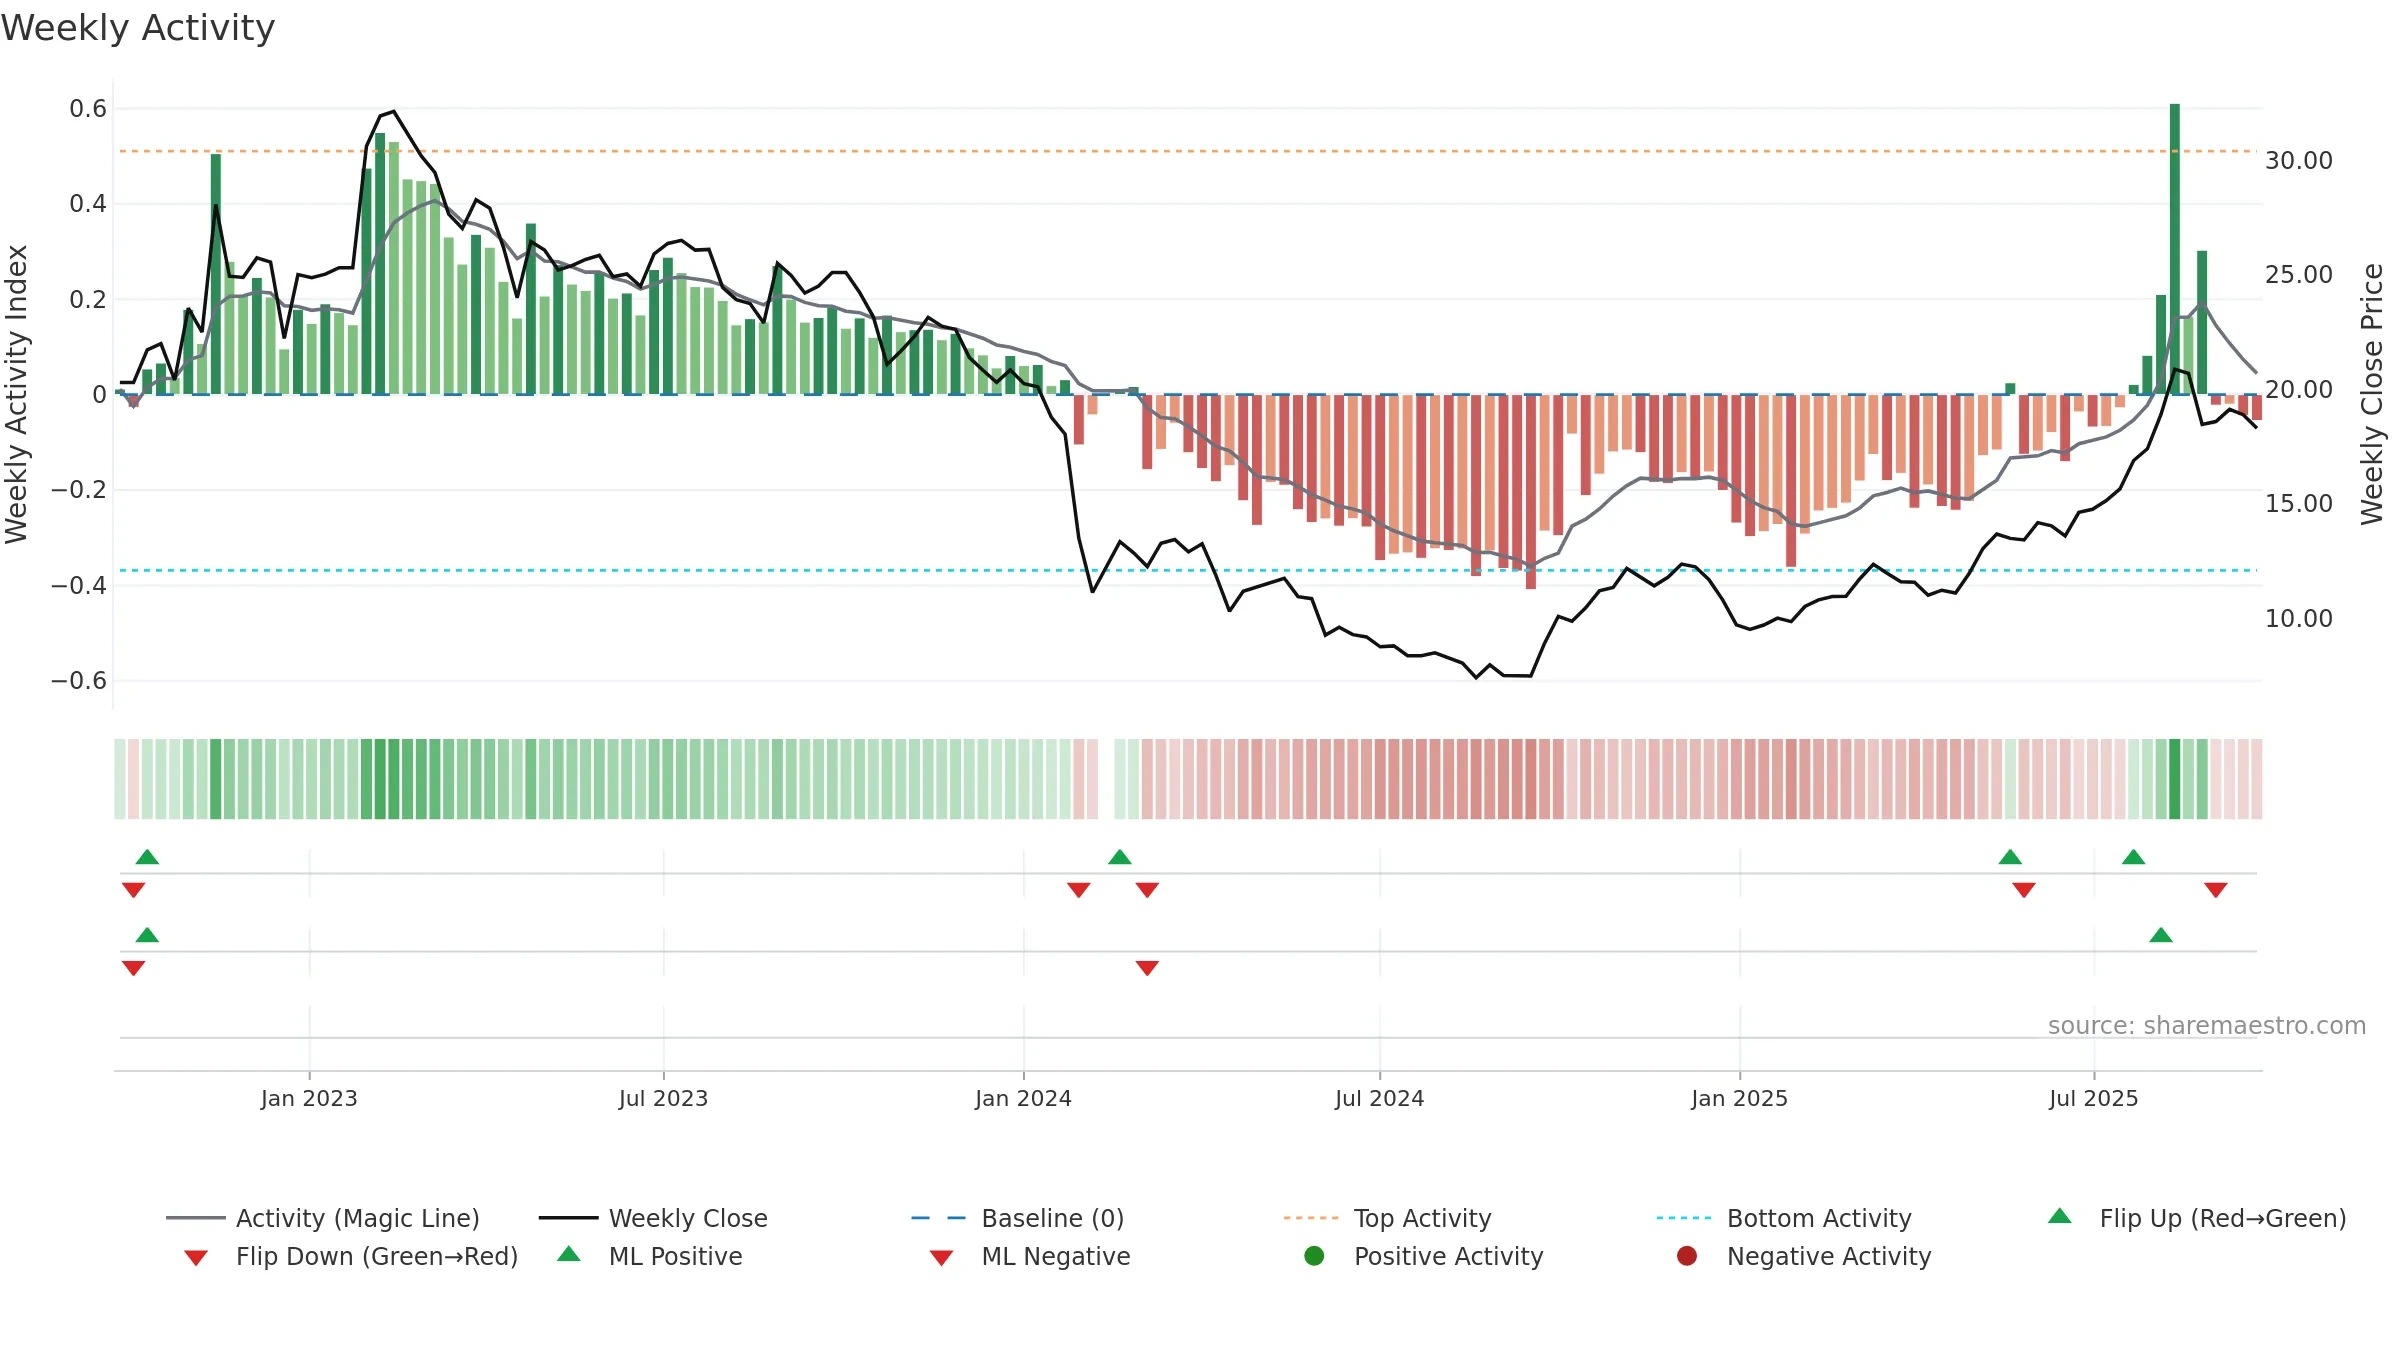Viewport: 2400px width, 1350px height.
Task: Click the 30.00 price axis label
Action: [2298, 160]
